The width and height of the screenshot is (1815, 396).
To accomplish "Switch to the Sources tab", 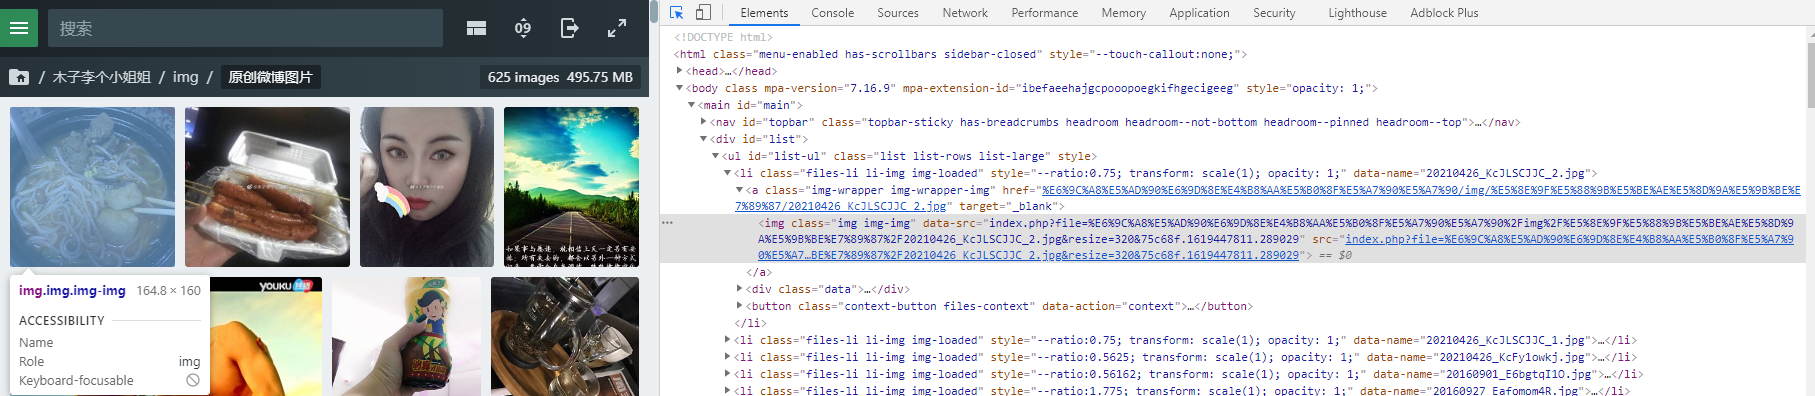I will point(898,13).
